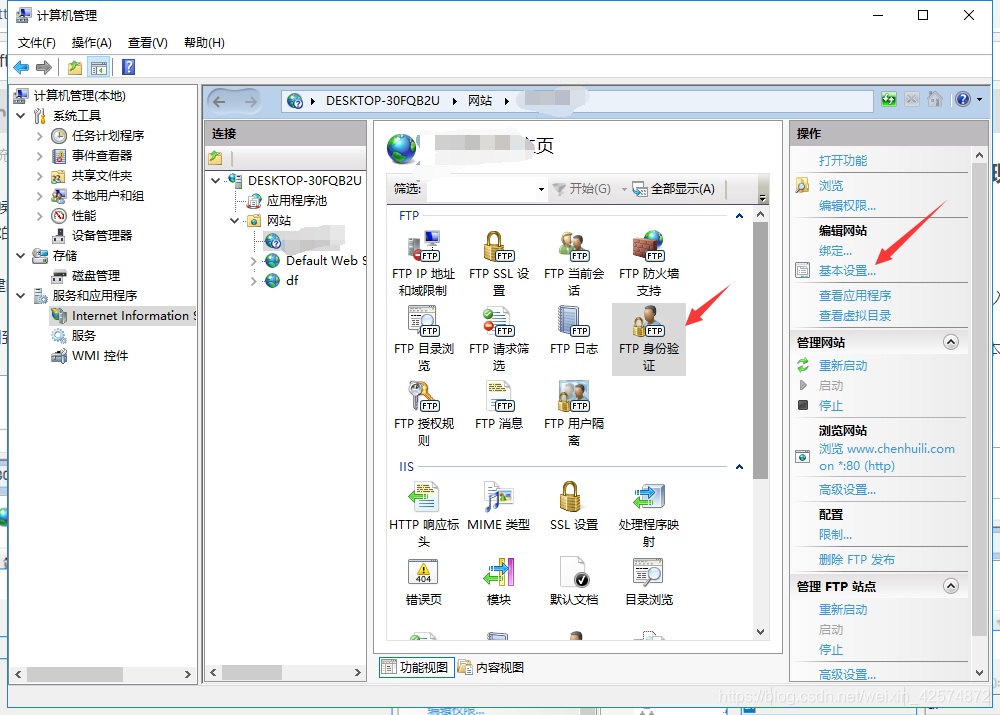Viewport: 1000px width, 715px height.
Task: Open the default document (默认文档) feature
Action: 573,581
